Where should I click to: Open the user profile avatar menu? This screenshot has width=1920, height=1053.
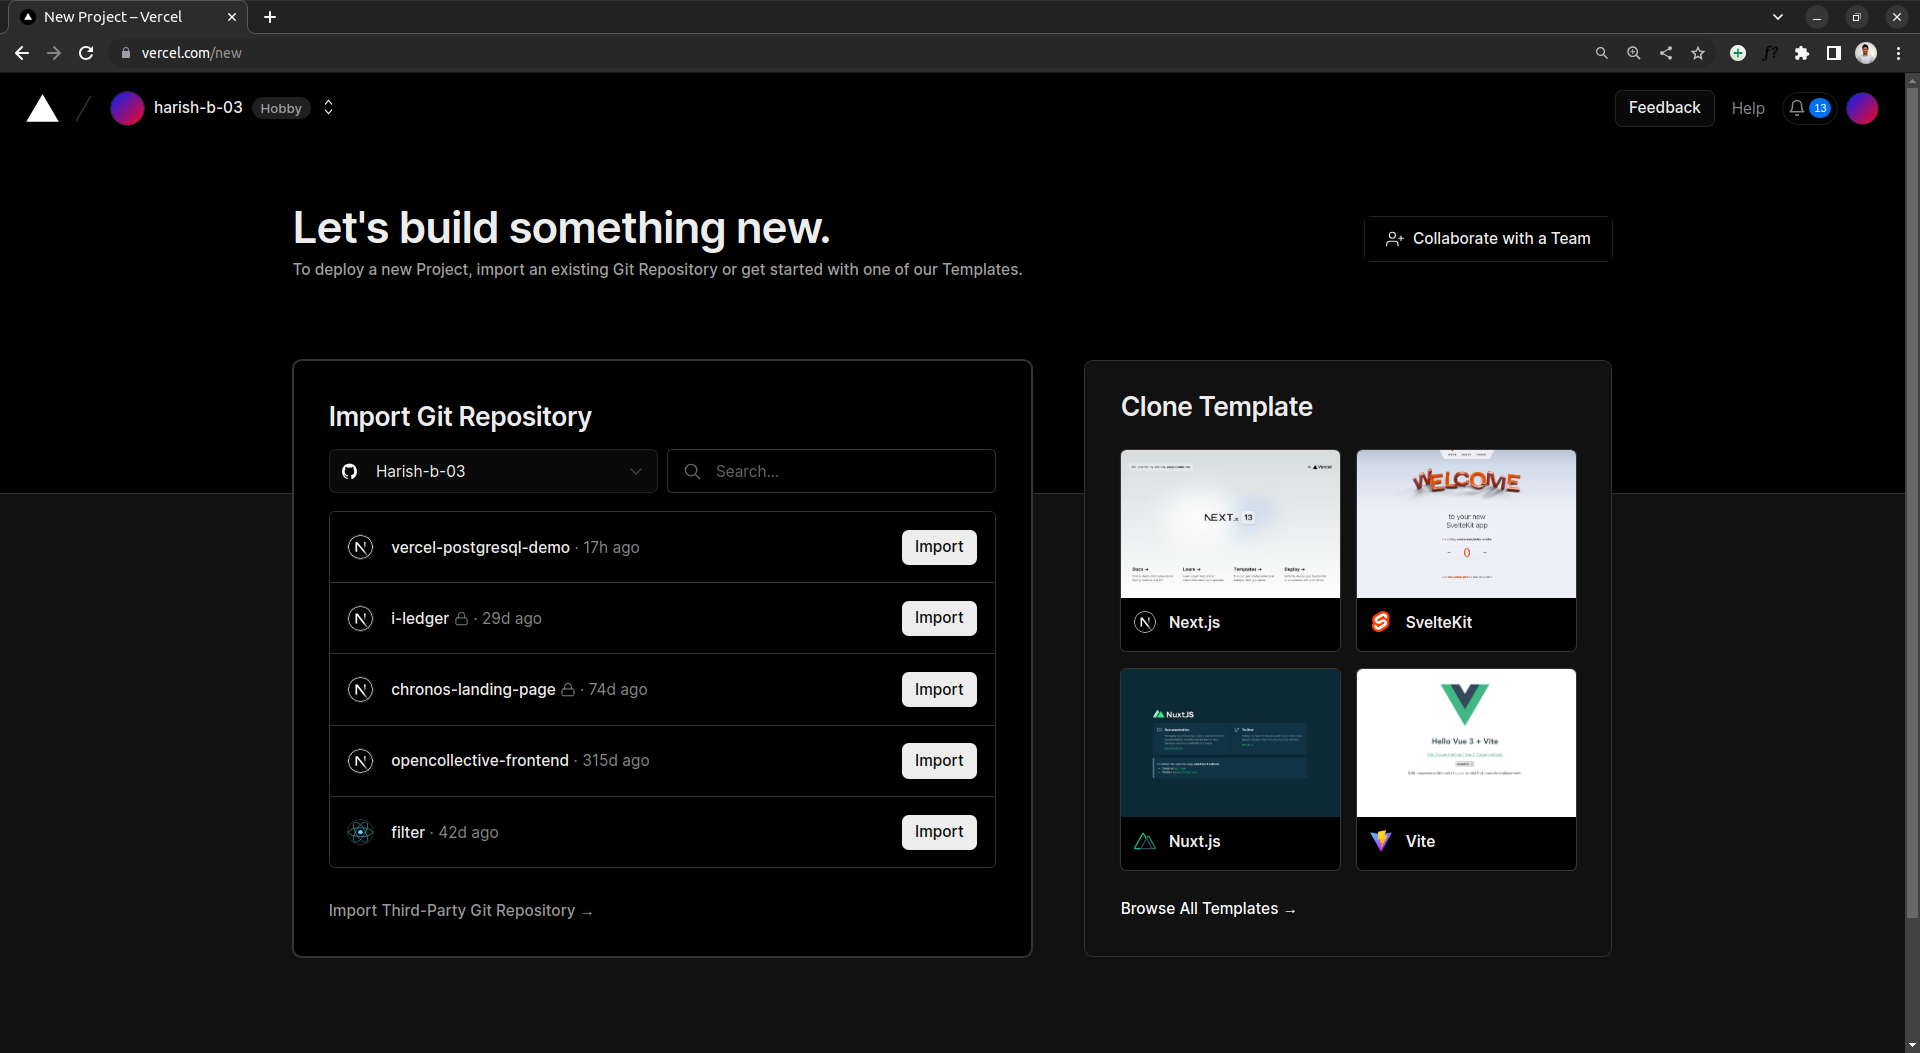click(x=1862, y=108)
